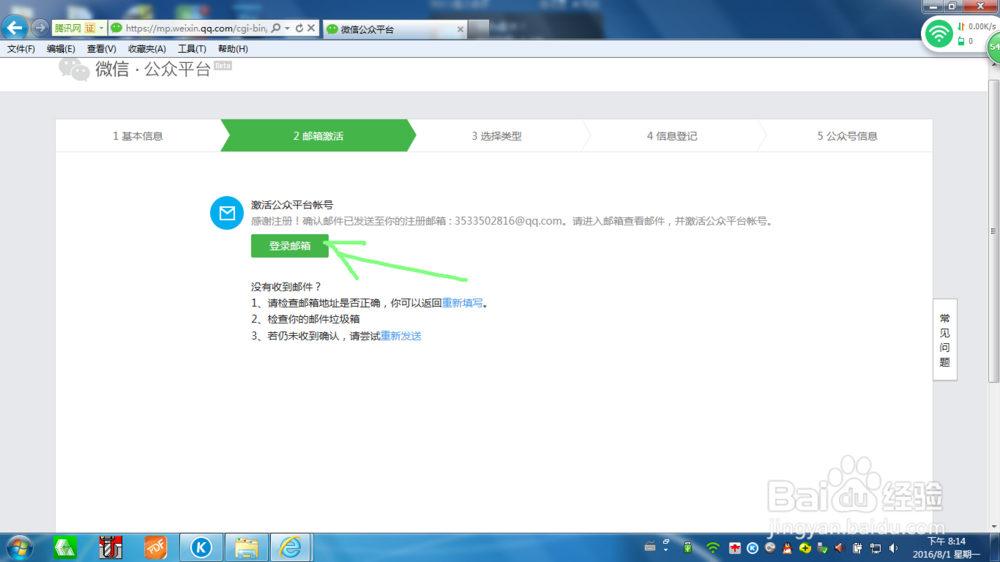Select the 微信公众平台 browser tab

(394, 29)
